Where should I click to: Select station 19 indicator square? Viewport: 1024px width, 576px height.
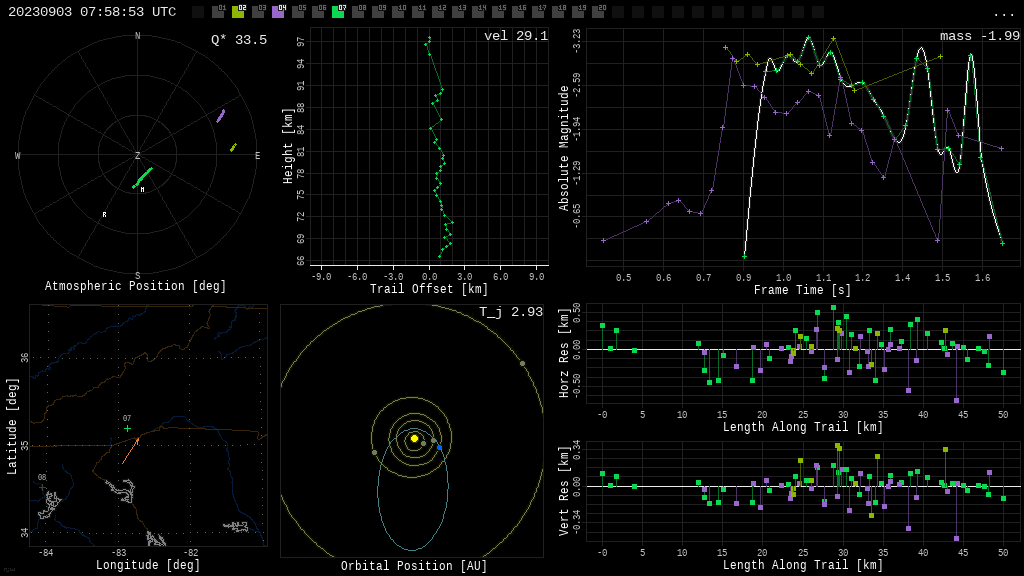pyautogui.click(x=579, y=11)
